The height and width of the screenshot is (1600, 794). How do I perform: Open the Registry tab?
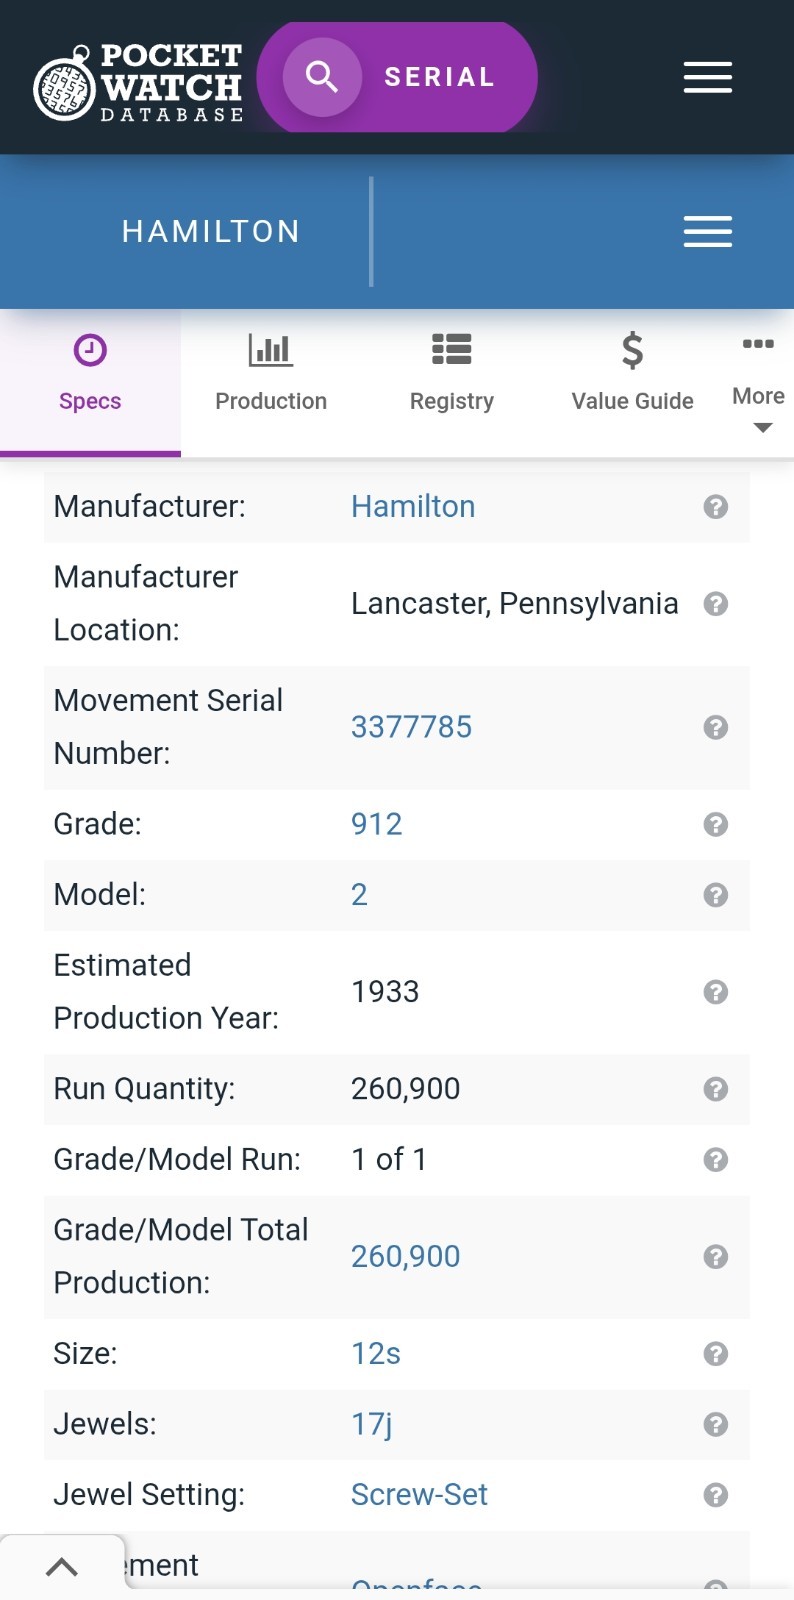(x=452, y=375)
